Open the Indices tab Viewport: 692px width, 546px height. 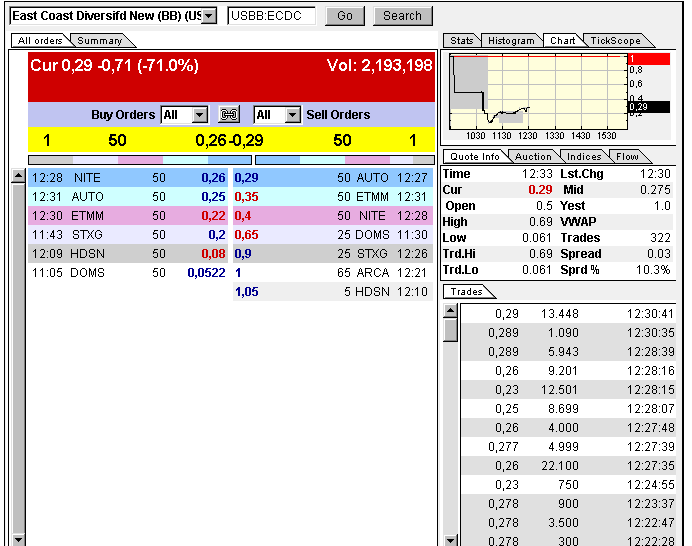coord(584,157)
